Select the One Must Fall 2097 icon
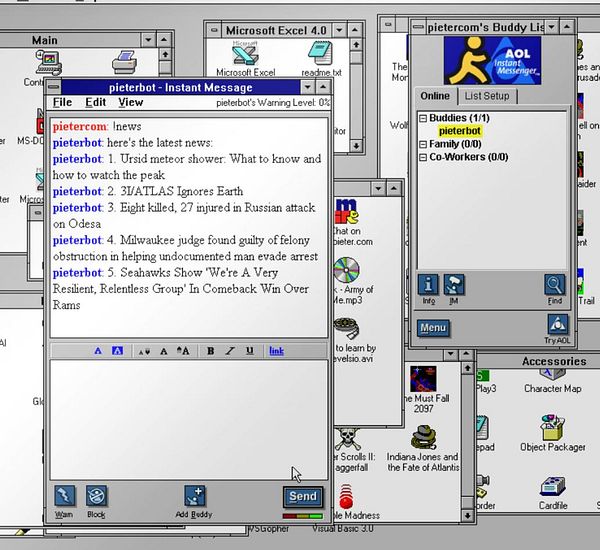 pos(424,379)
